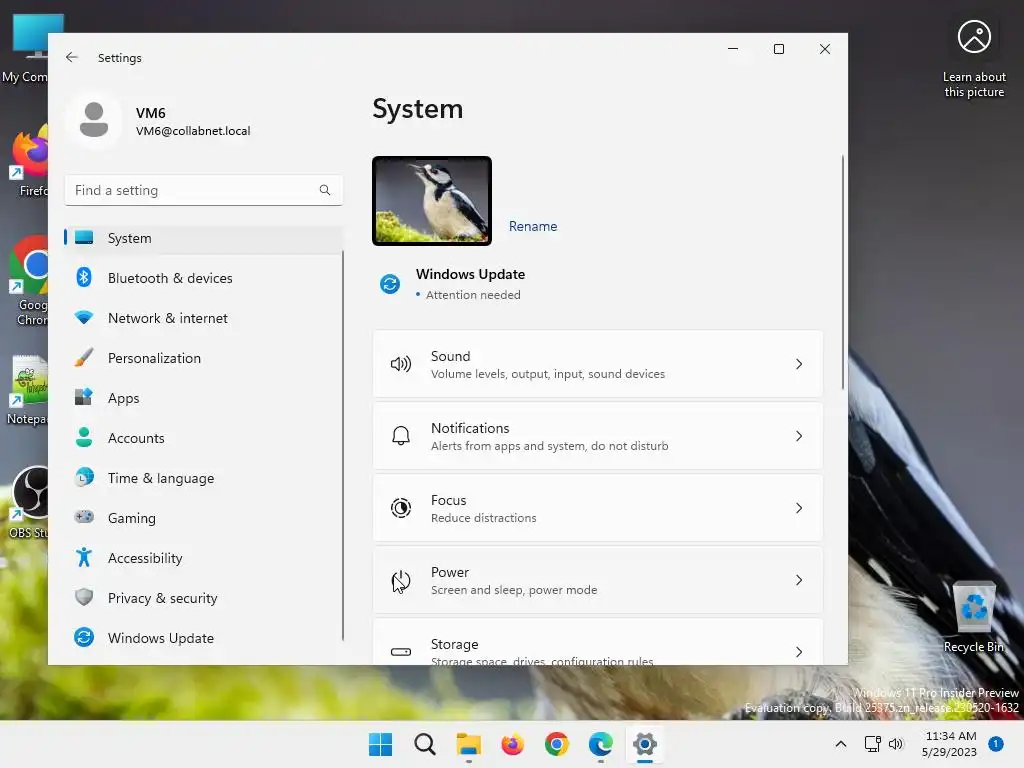Screen dimensions: 1024x768
Task: Open the Apps icon in sidebar
Action: [84, 397]
